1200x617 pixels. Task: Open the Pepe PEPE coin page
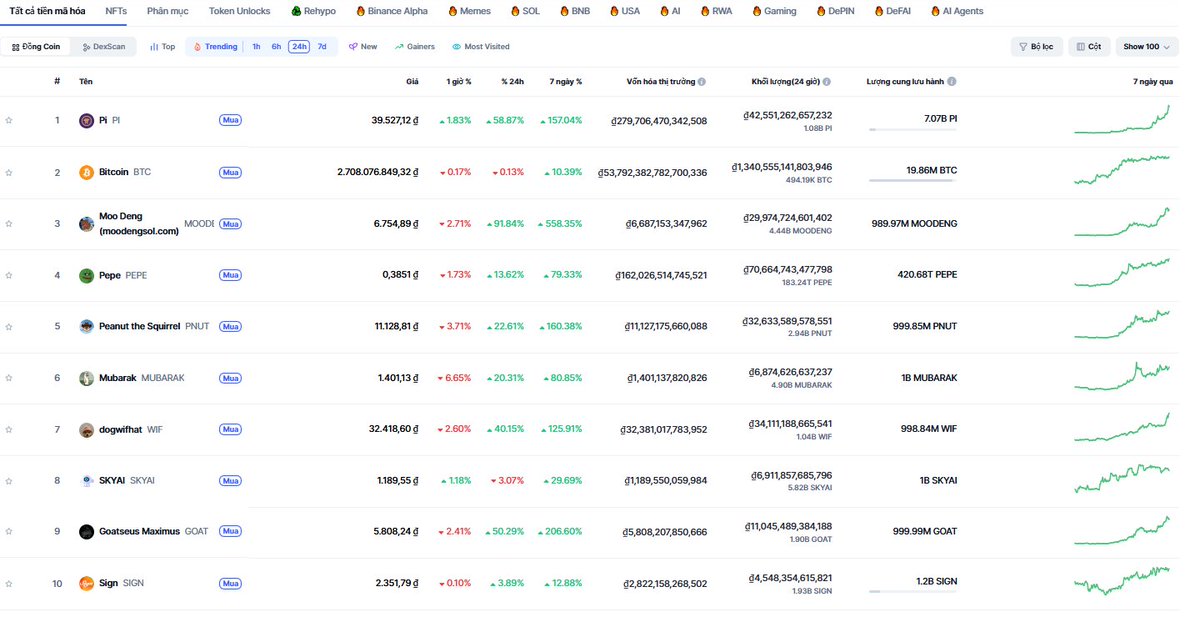pyautogui.click(x=123, y=275)
